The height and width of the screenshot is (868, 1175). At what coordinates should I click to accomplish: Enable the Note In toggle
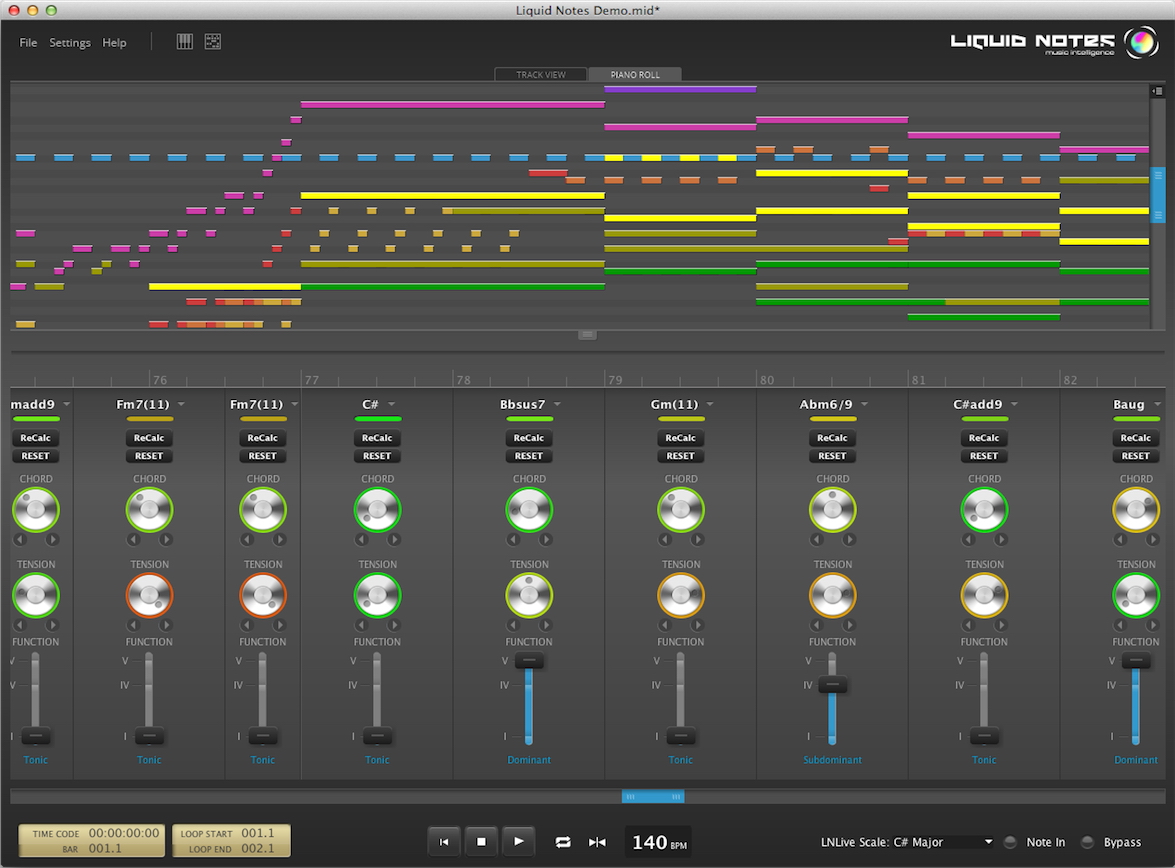coord(1011,842)
